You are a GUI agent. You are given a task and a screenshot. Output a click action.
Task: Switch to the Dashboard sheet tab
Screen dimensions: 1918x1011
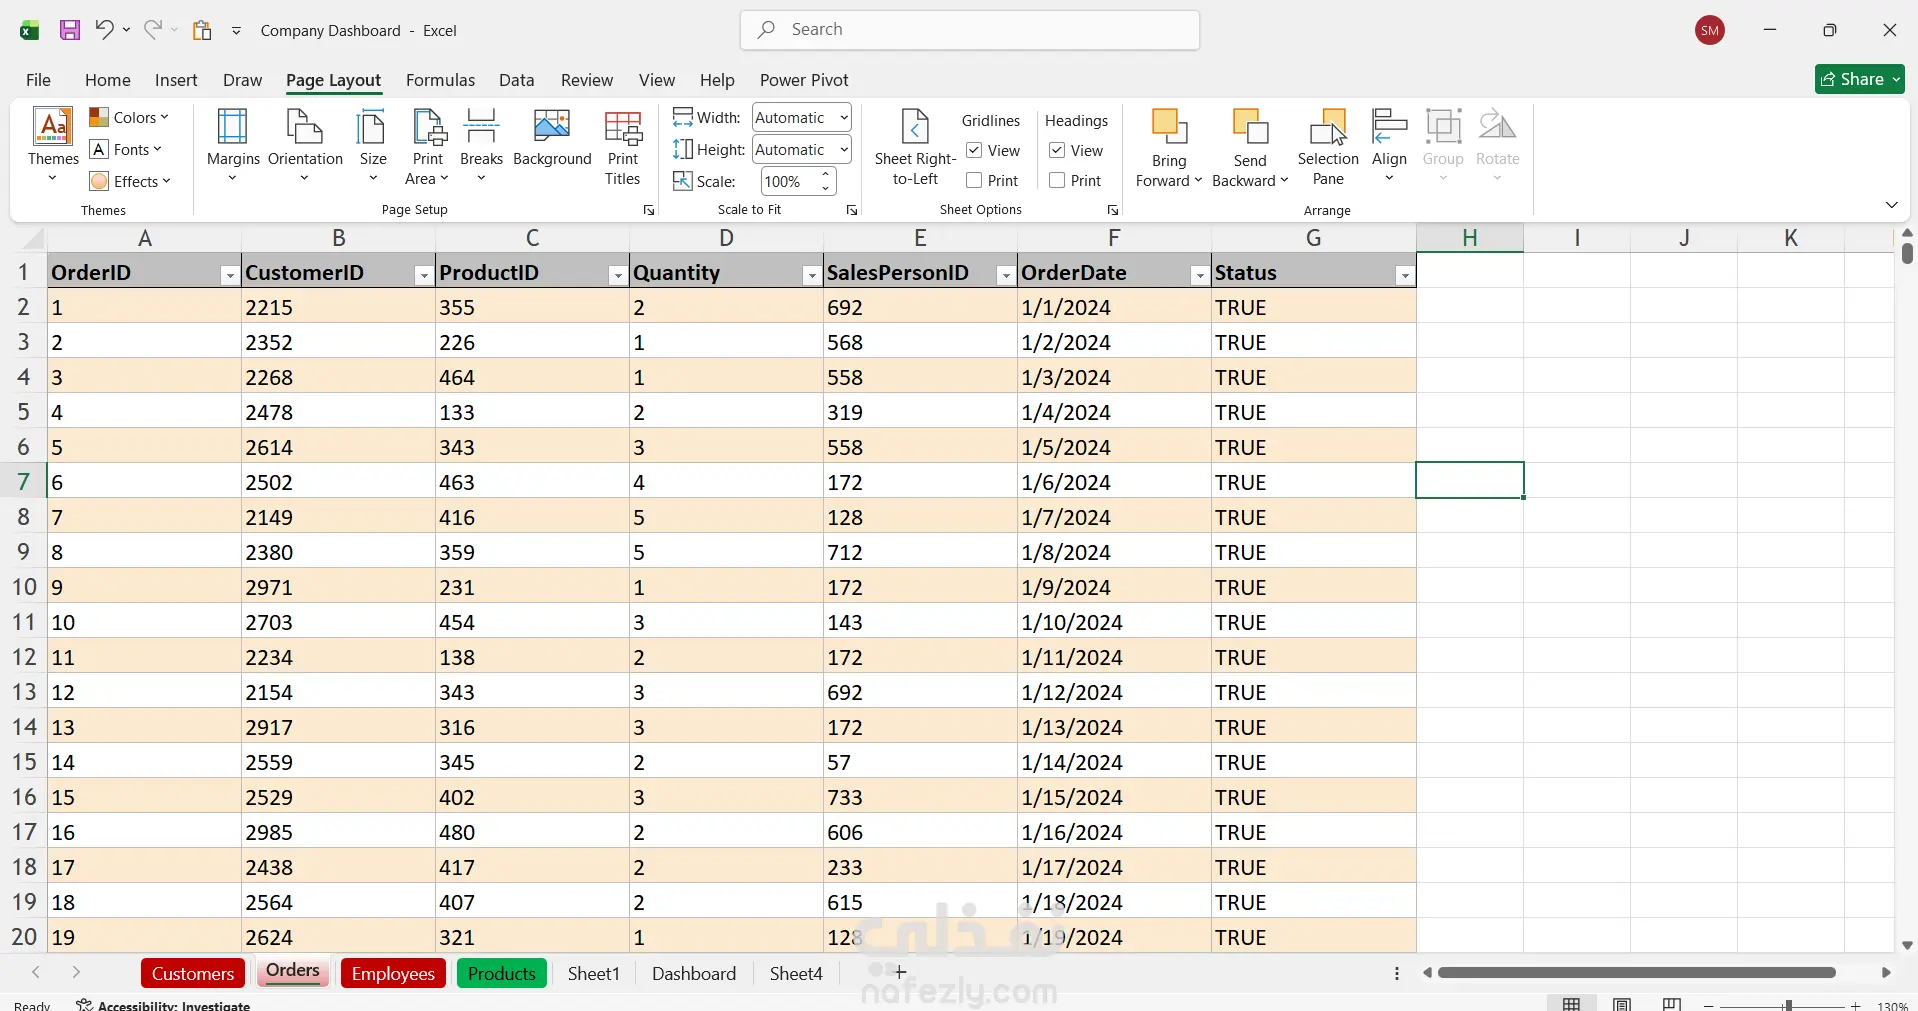tap(693, 973)
